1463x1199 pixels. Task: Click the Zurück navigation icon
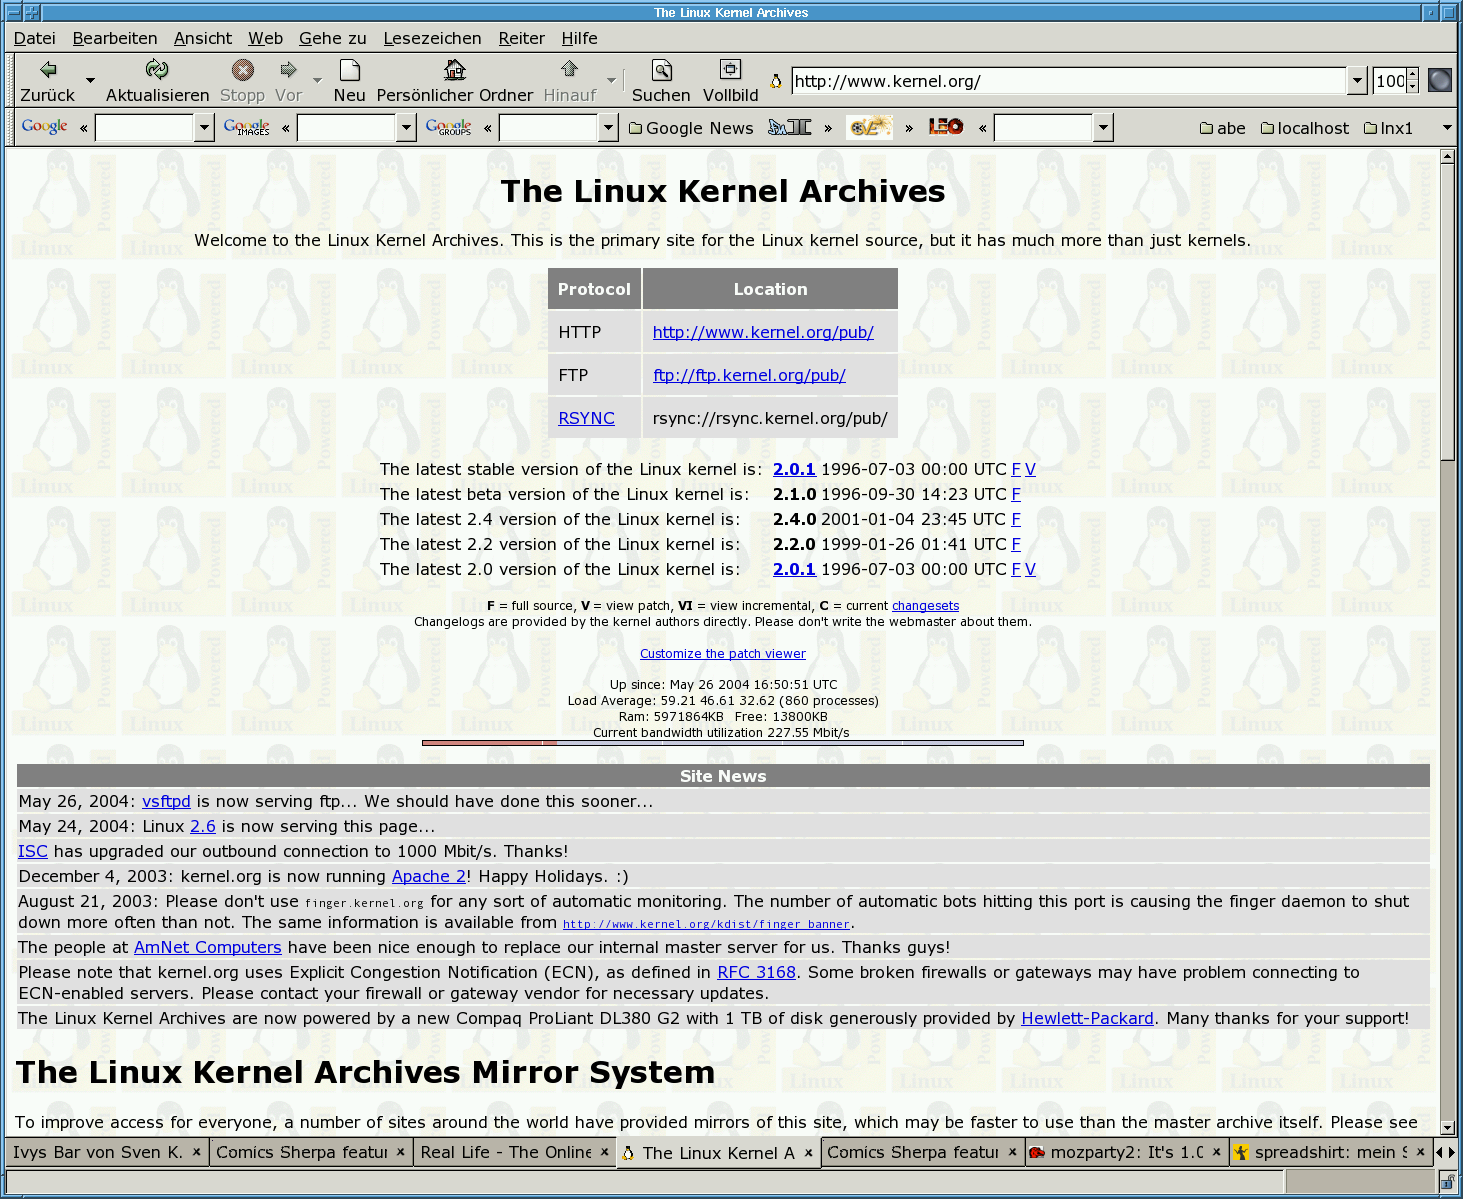[47, 69]
